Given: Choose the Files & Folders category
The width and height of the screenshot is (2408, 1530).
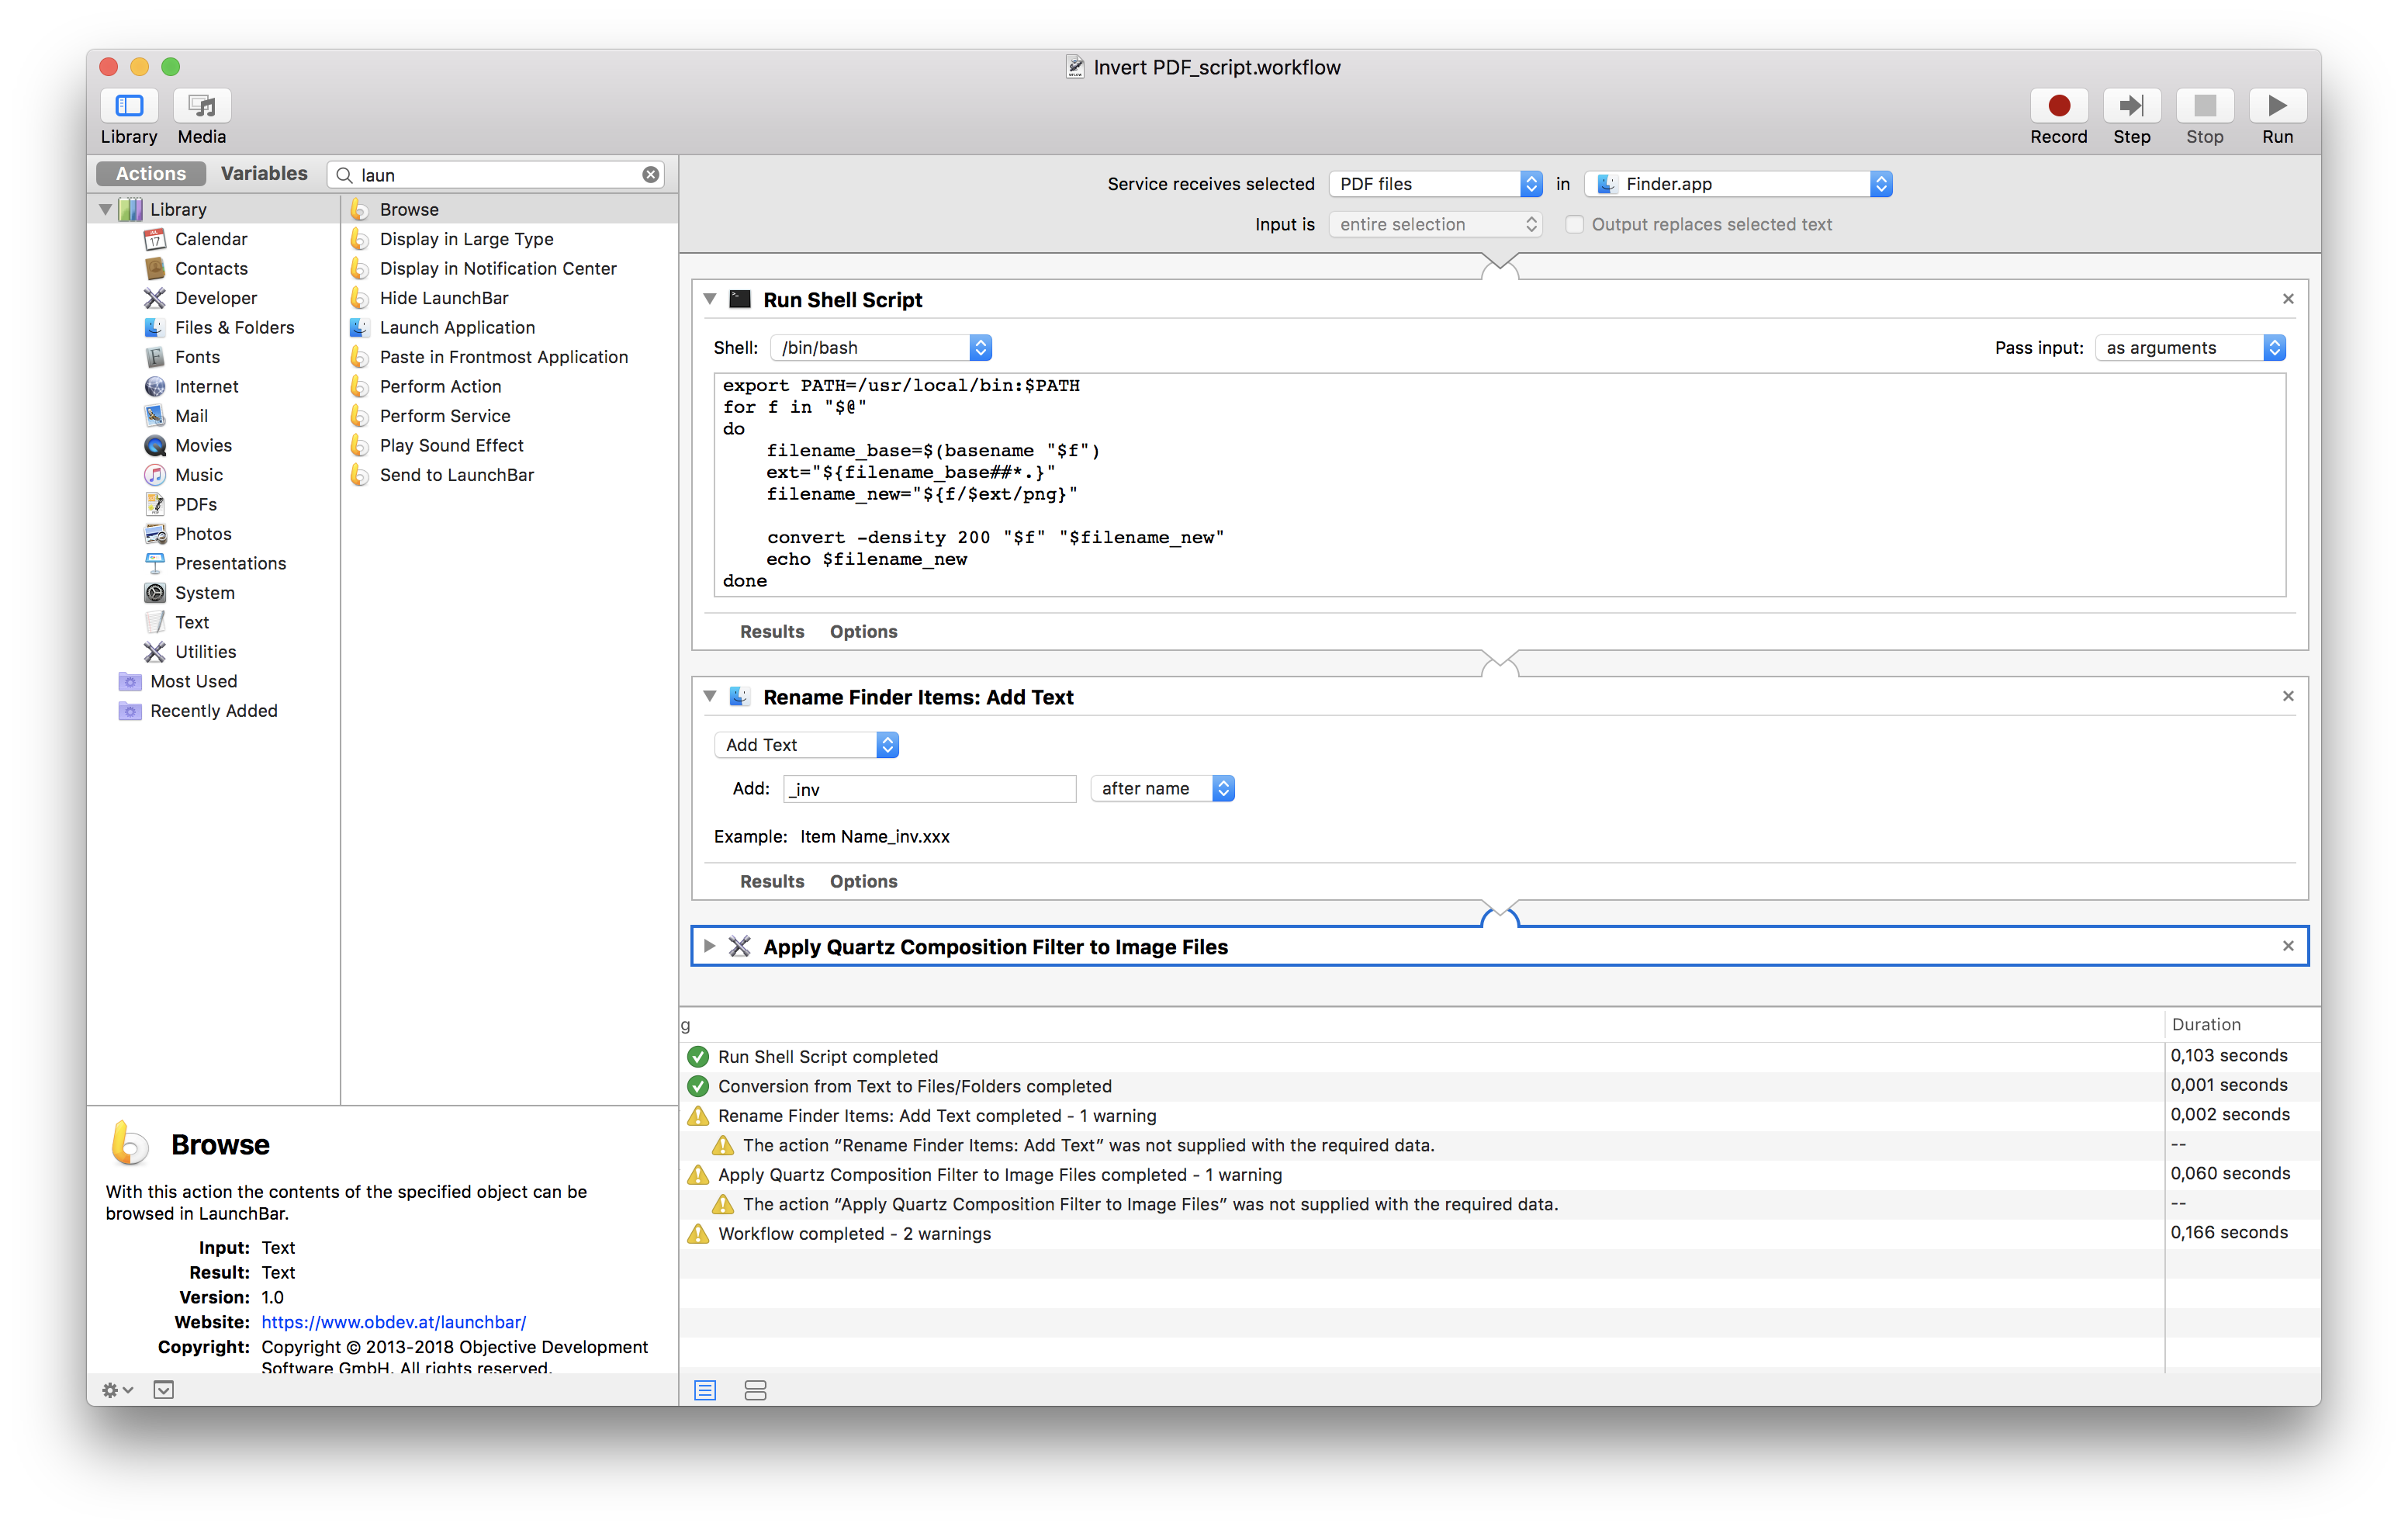Looking at the screenshot, I should 234,327.
